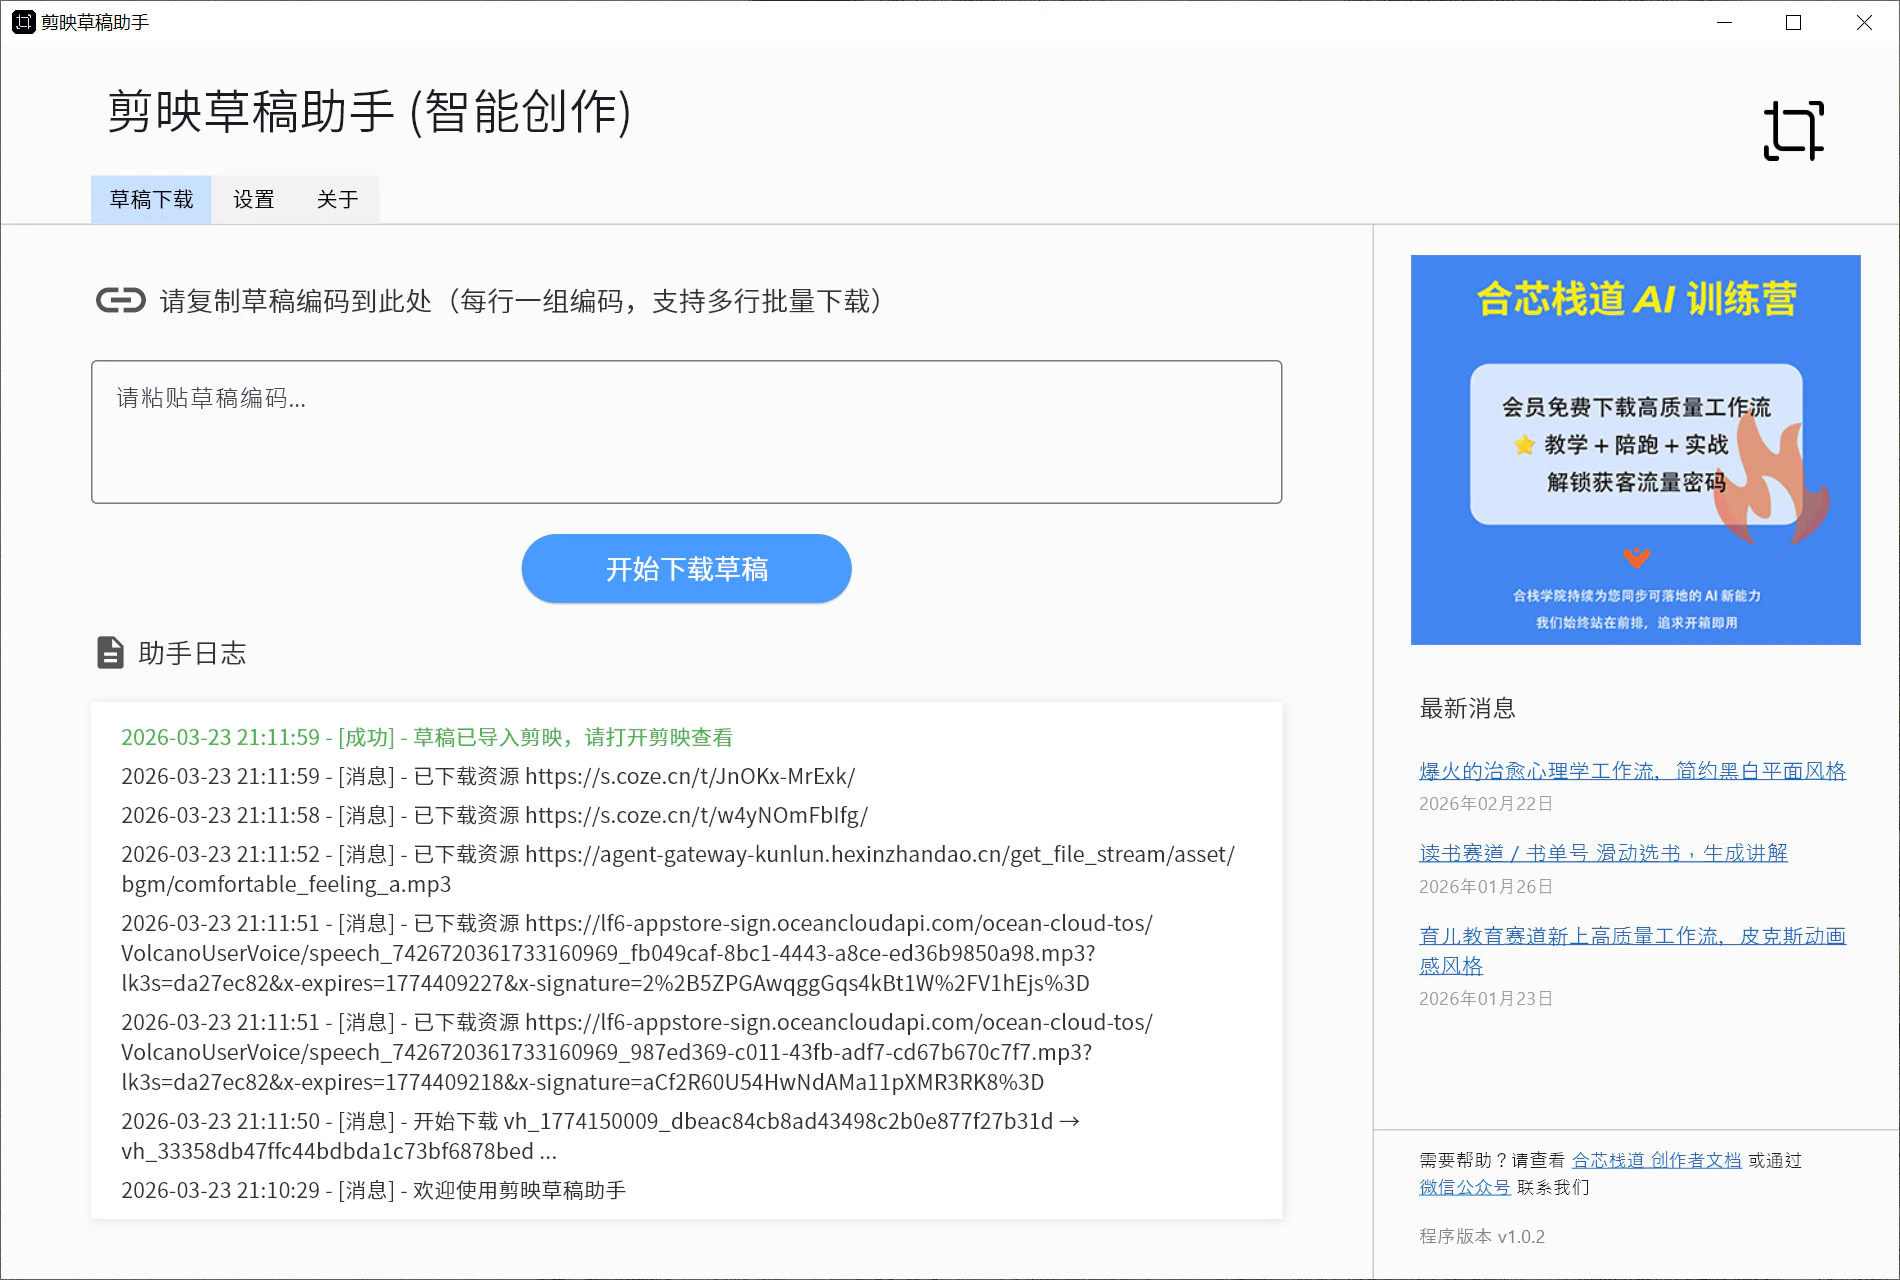
Task: Minimize the 剪映草稿助手 window
Action: pos(1724,22)
